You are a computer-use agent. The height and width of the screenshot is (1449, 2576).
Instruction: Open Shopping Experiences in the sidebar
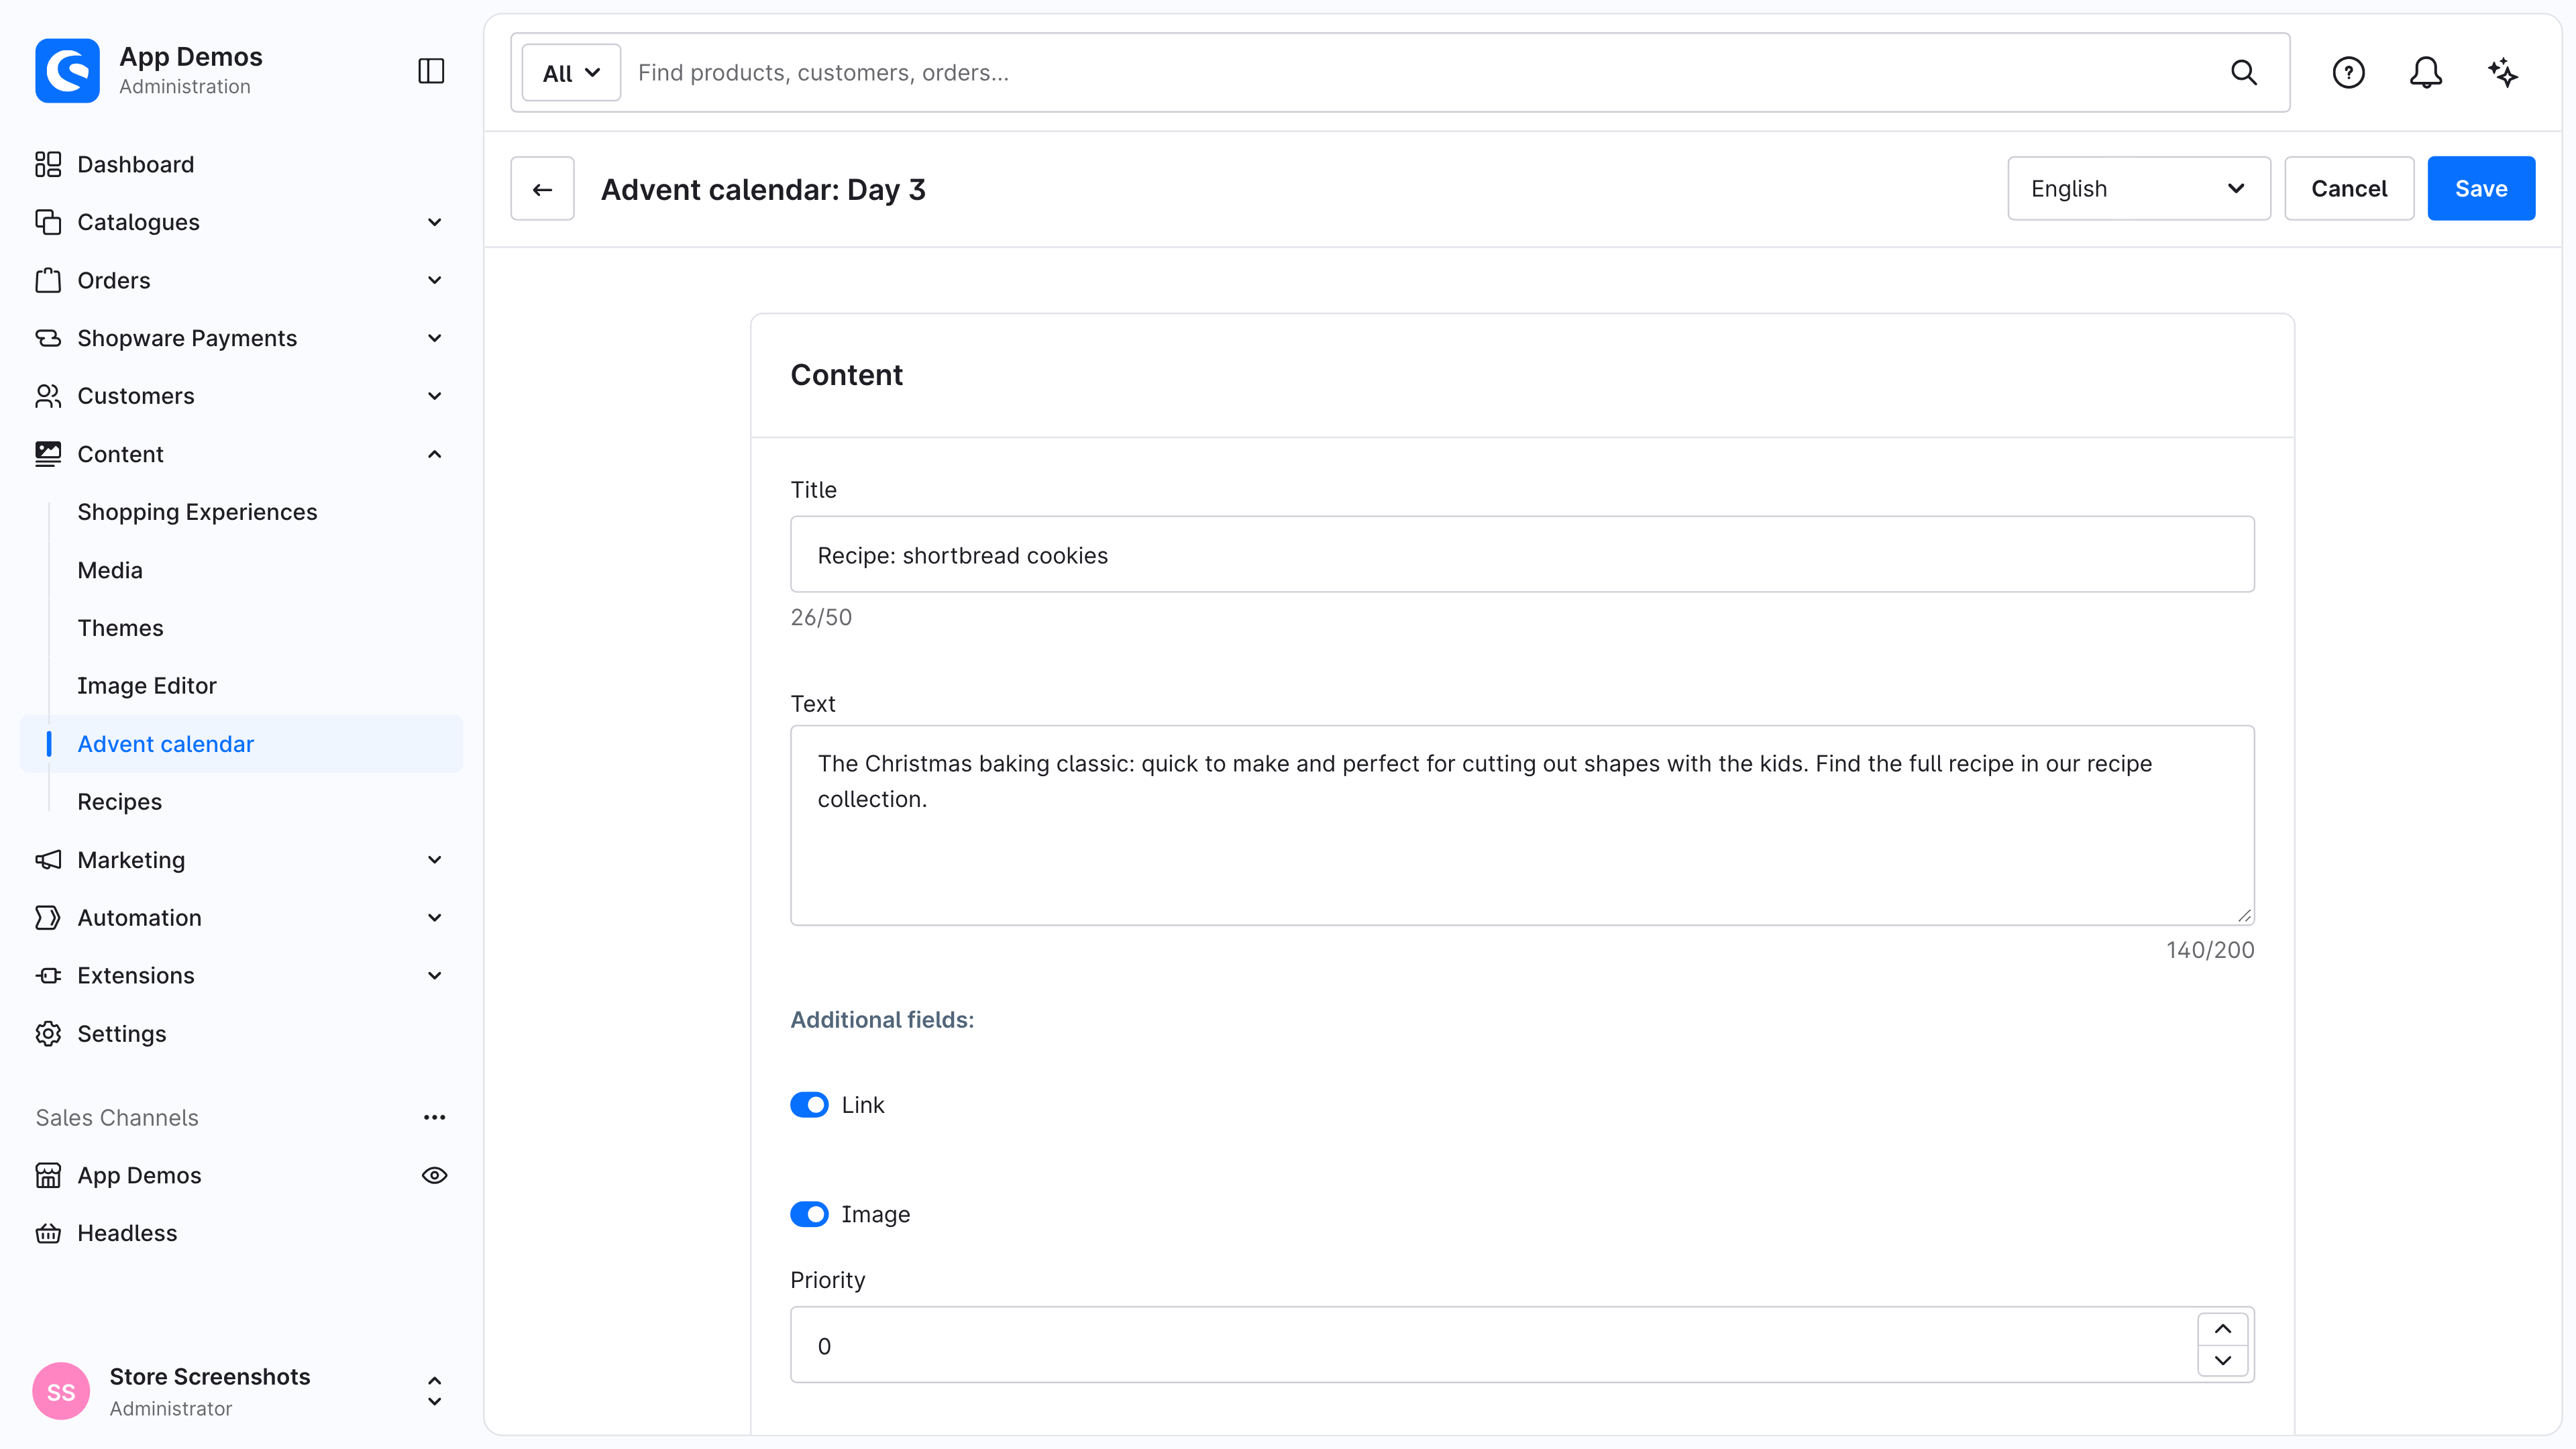(x=197, y=512)
